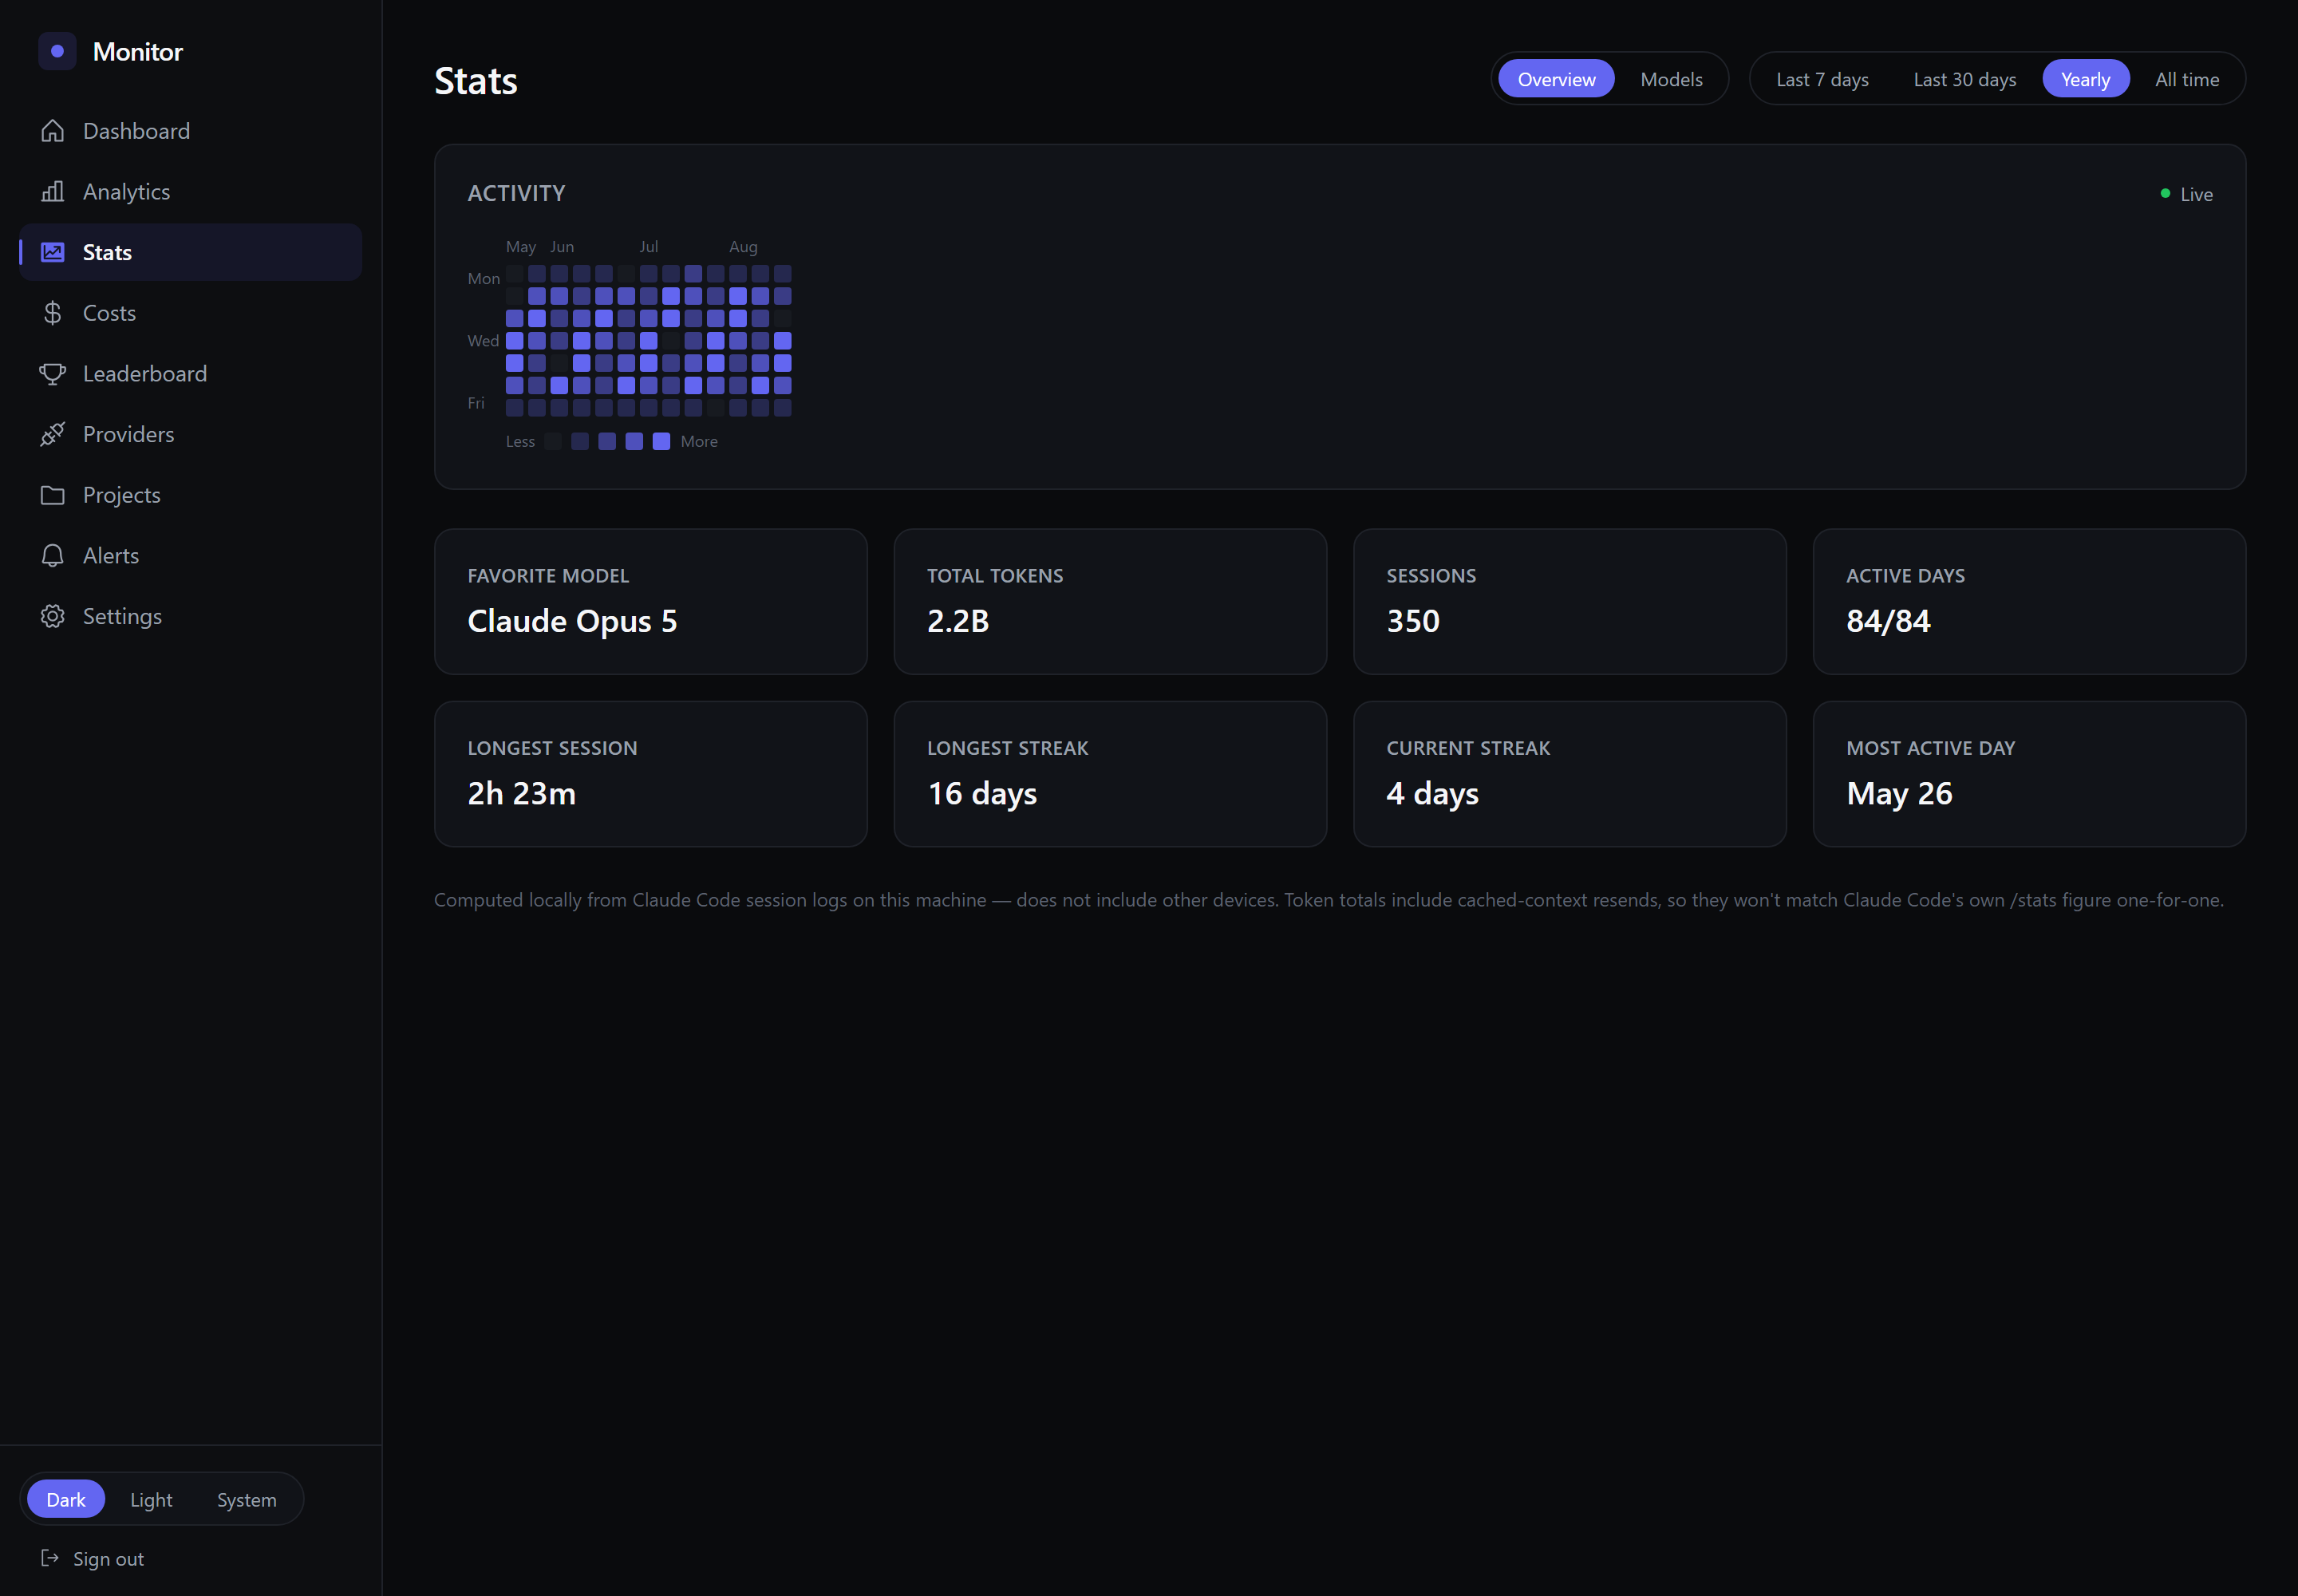Click the Longest Session 2h 23m value
2298x1596 pixels.
521,793
